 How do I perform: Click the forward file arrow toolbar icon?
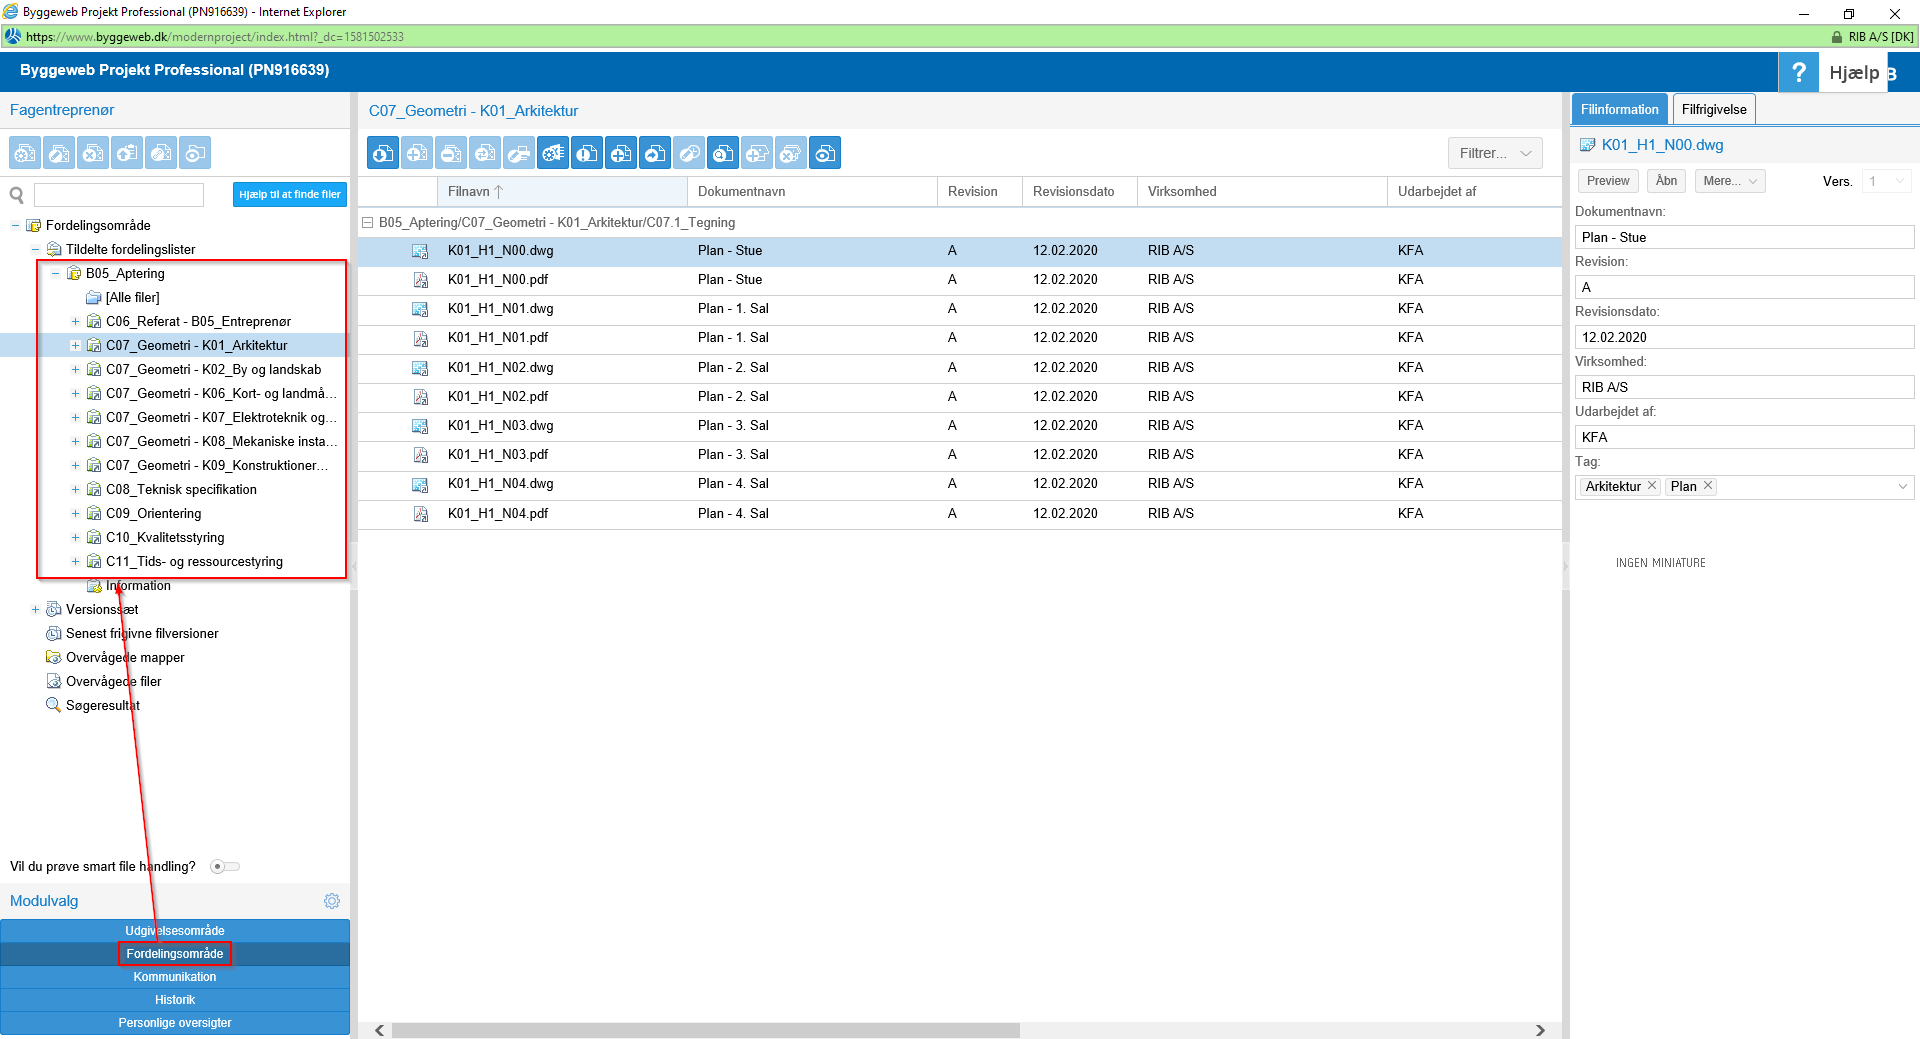(655, 153)
